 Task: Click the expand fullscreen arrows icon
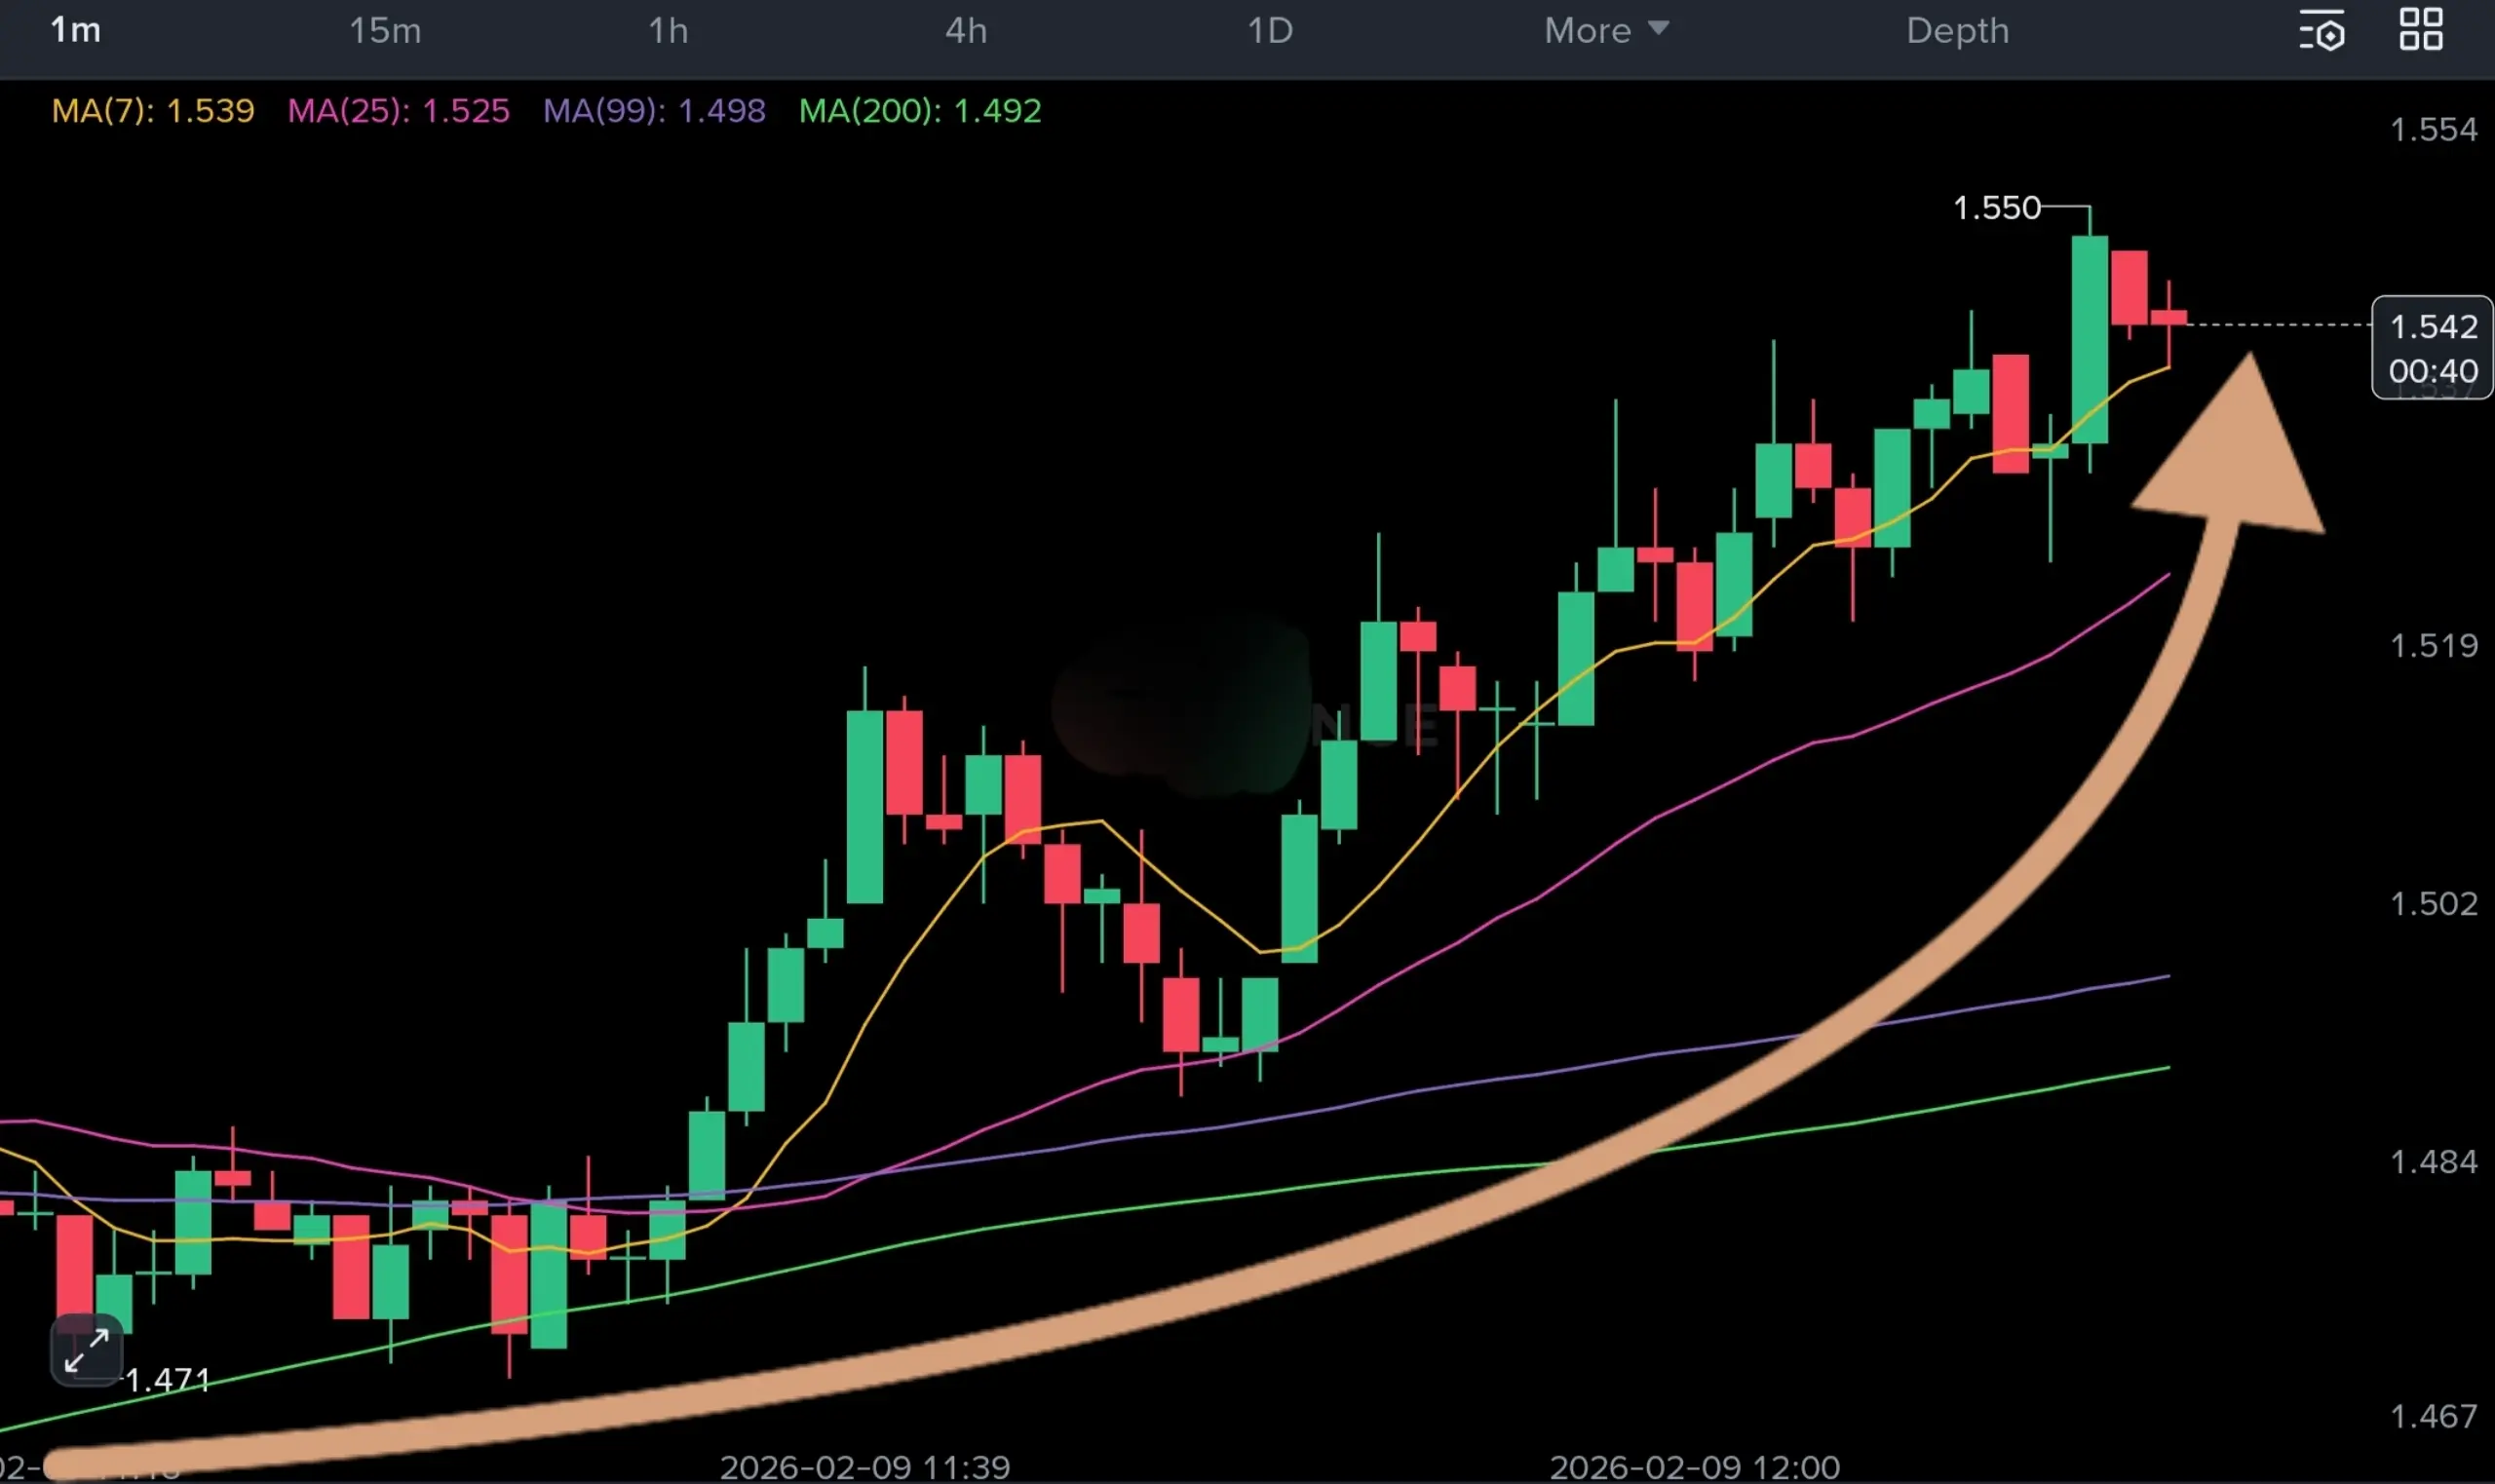click(87, 1350)
